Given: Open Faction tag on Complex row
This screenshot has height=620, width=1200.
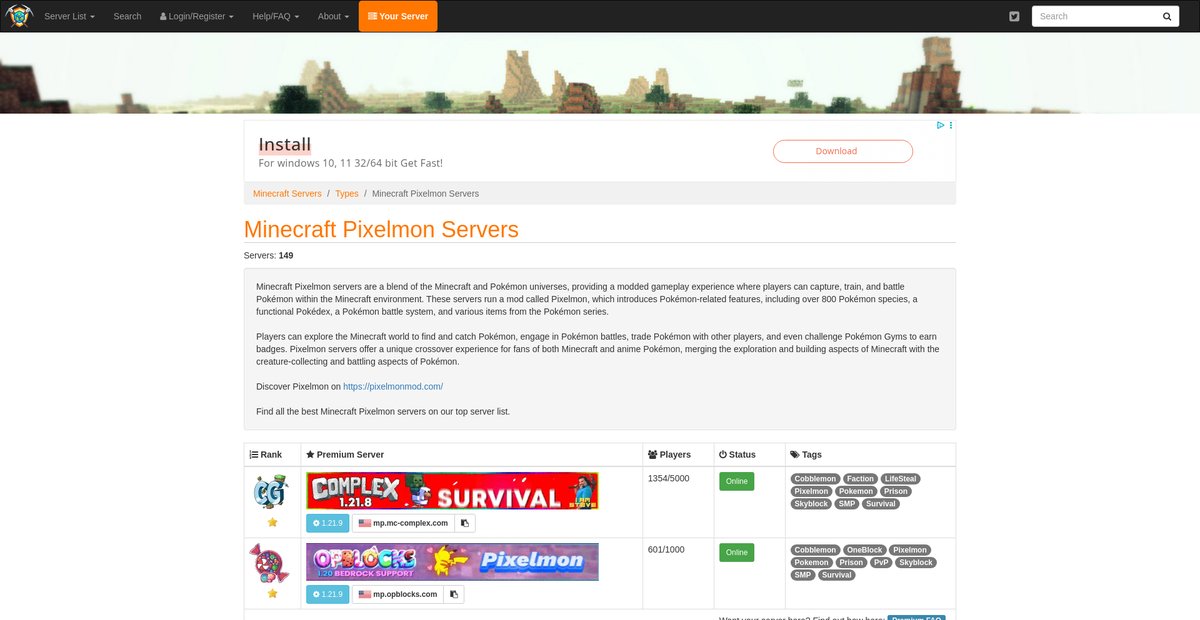Looking at the screenshot, I should pyautogui.click(x=860, y=479).
